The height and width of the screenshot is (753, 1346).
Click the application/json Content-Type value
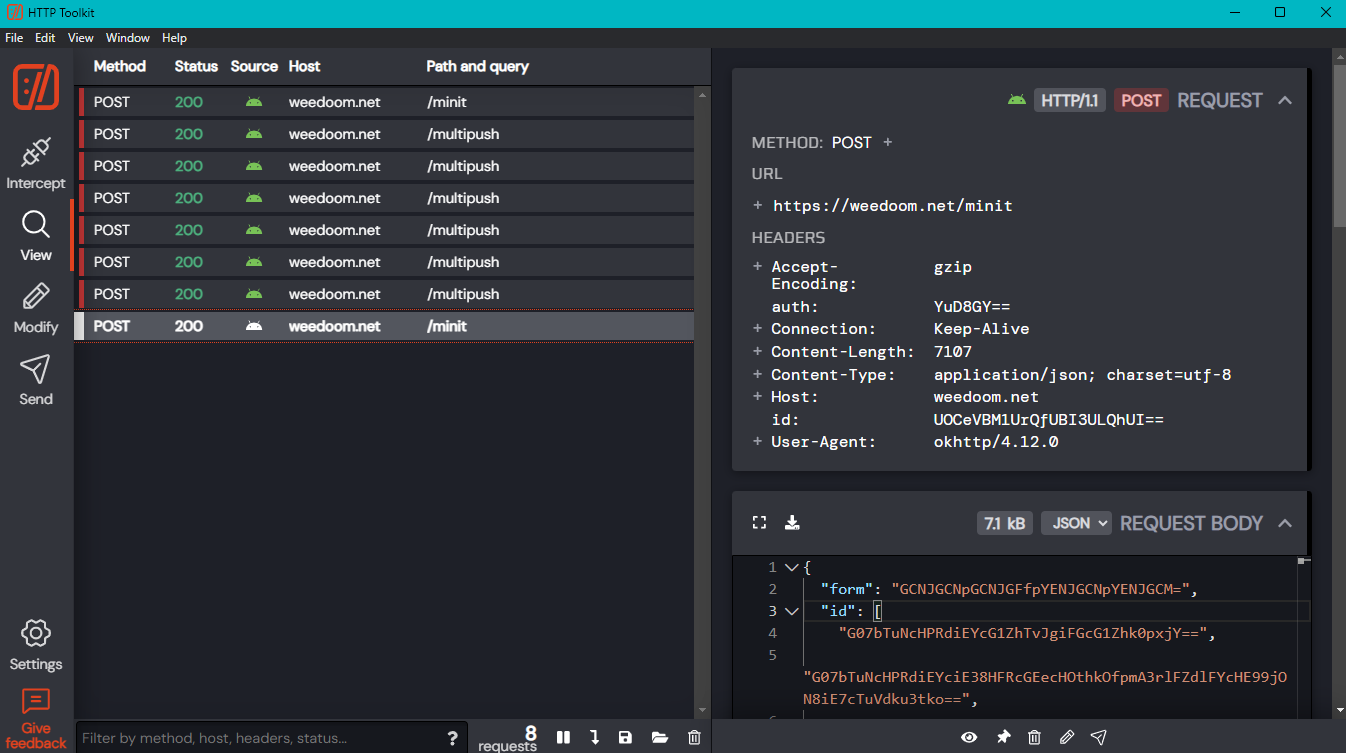[1083, 375]
